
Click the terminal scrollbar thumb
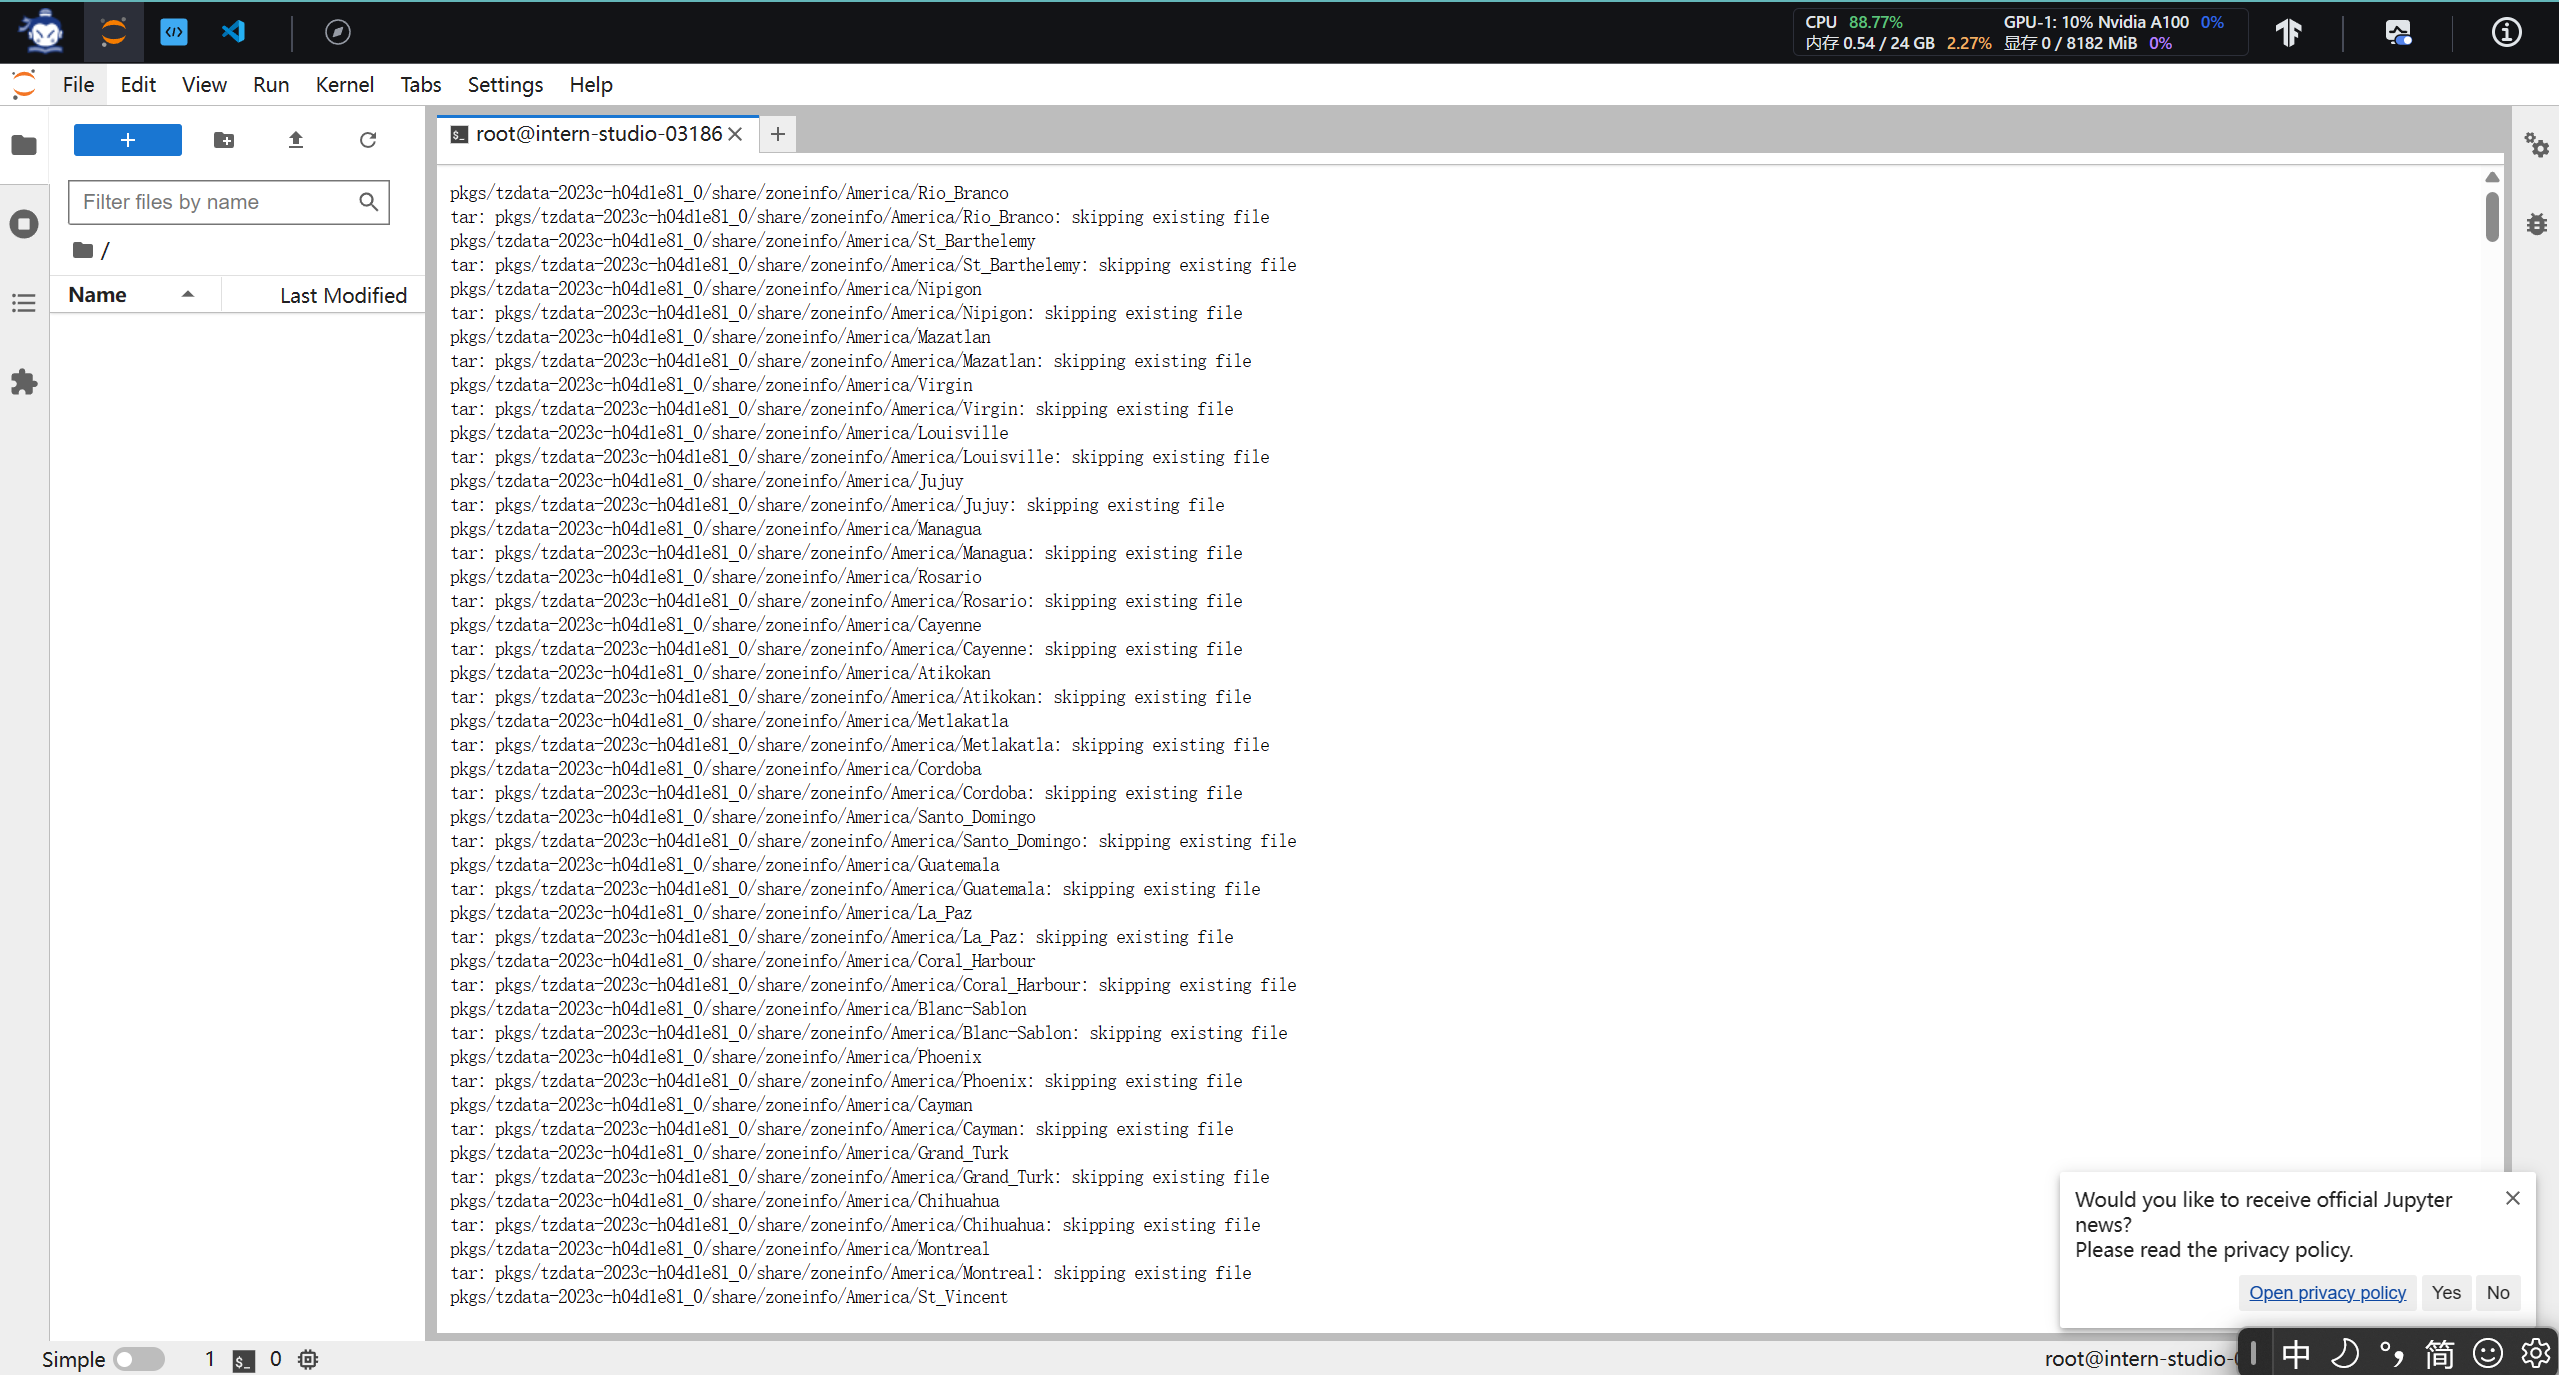pos(2492,217)
